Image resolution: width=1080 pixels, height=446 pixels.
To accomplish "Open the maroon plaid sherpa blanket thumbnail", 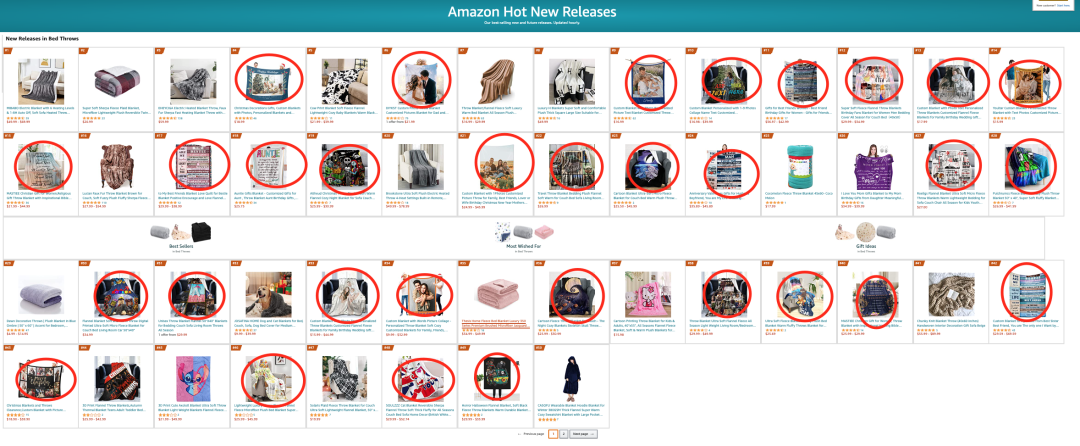I will click(116, 82).
